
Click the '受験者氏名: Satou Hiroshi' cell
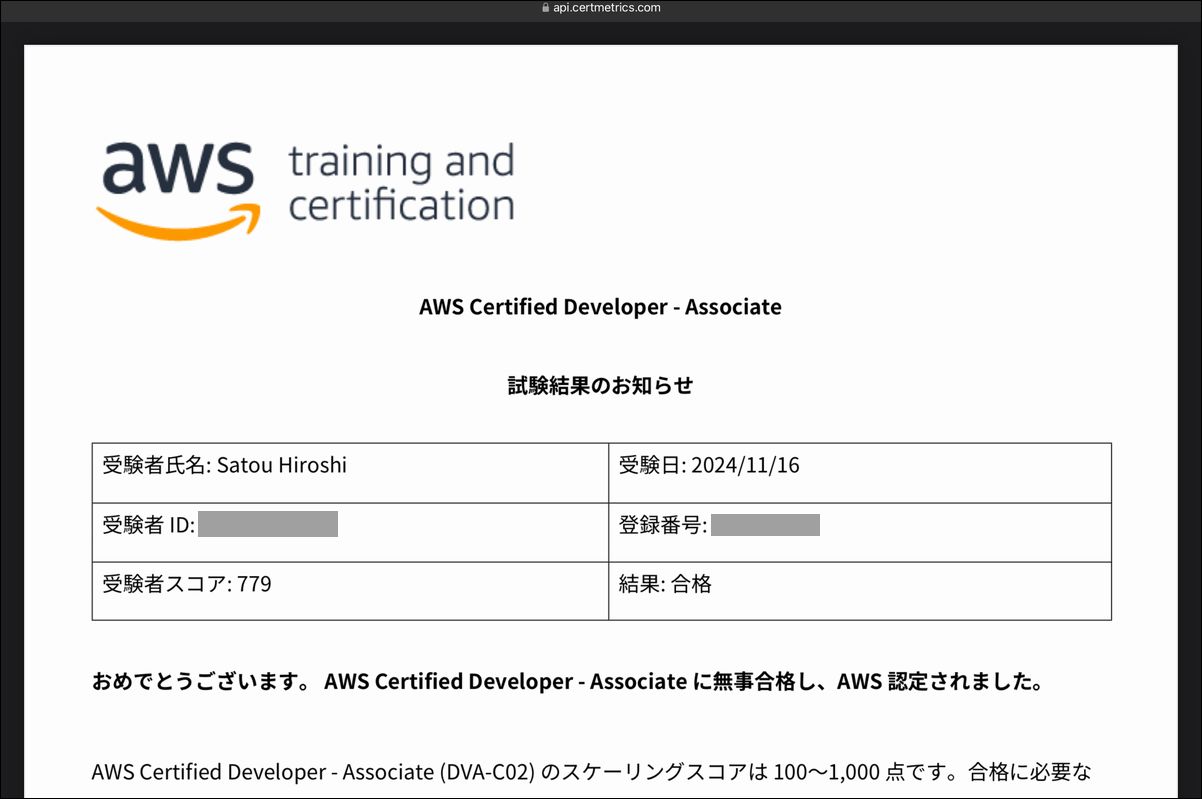tap(350, 473)
